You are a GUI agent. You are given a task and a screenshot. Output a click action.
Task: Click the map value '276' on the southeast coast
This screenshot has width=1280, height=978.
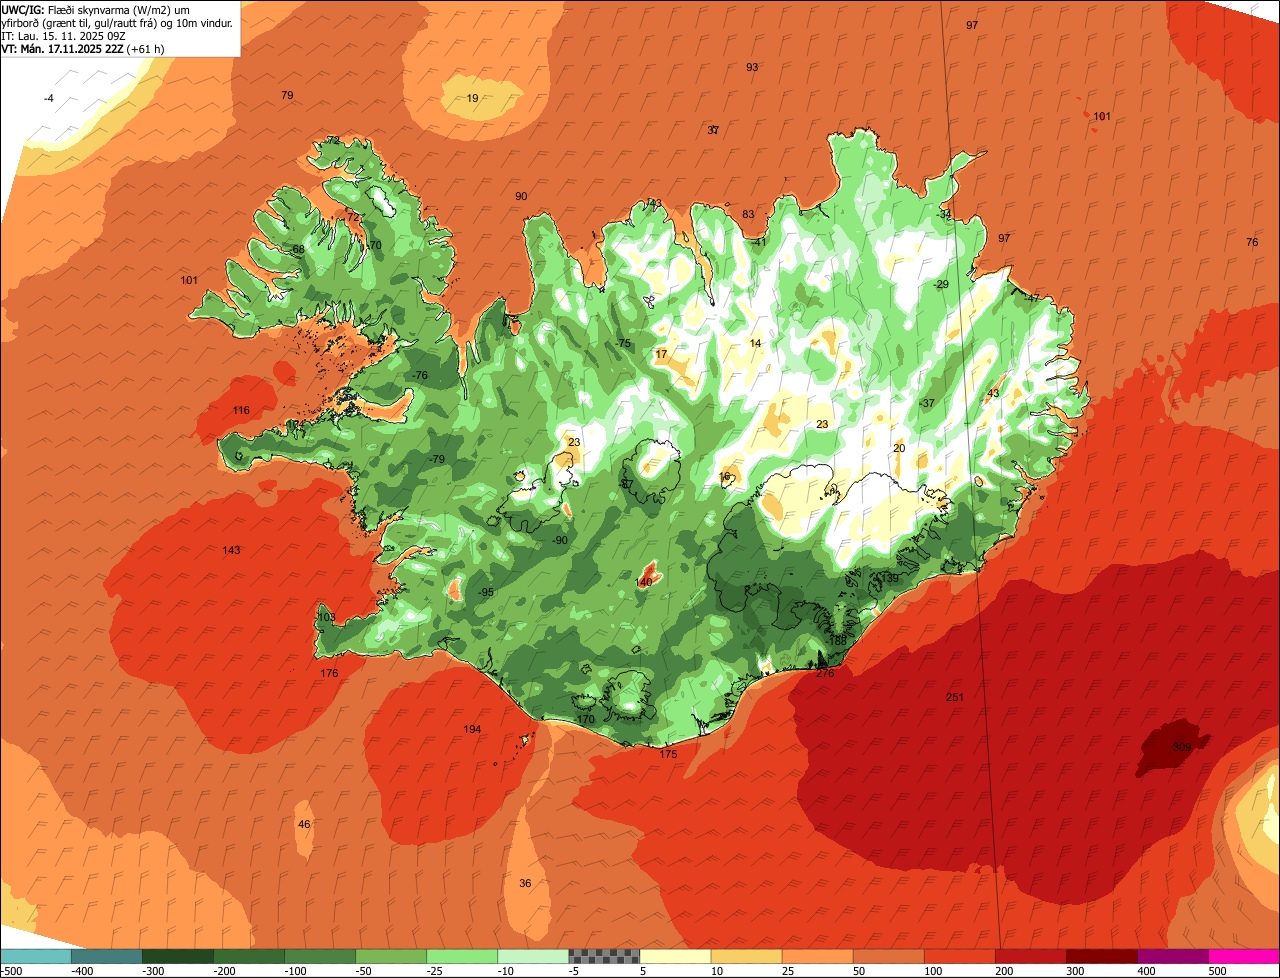(825, 673)
